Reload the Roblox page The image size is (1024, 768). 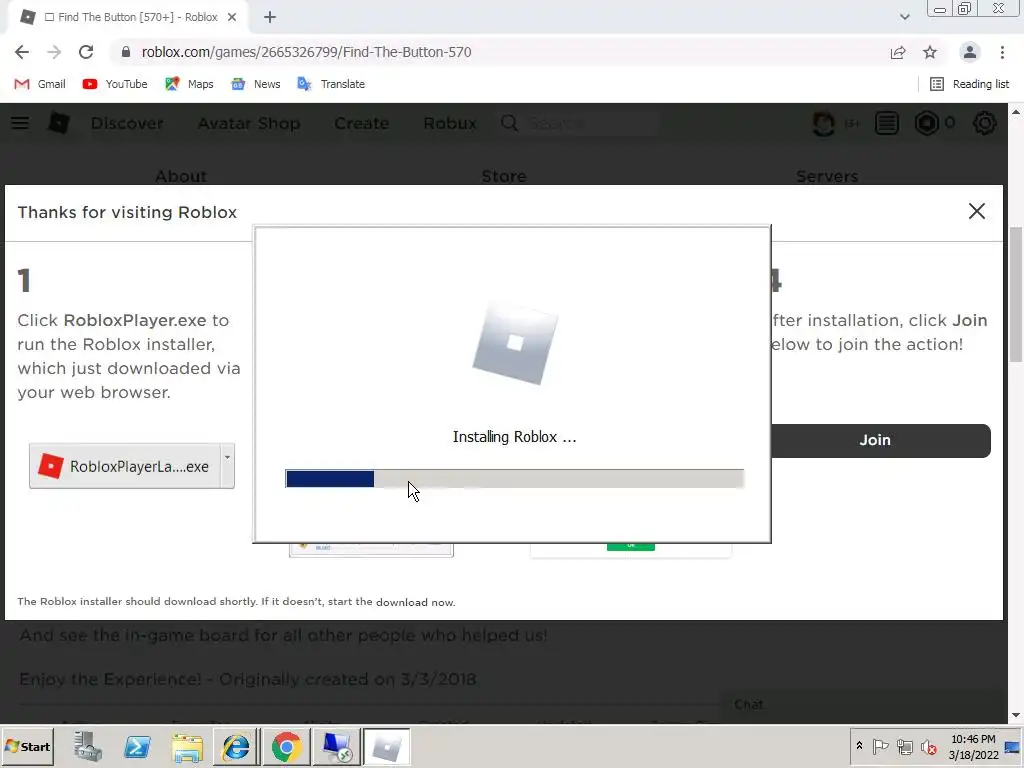click(x=86, y=52)
